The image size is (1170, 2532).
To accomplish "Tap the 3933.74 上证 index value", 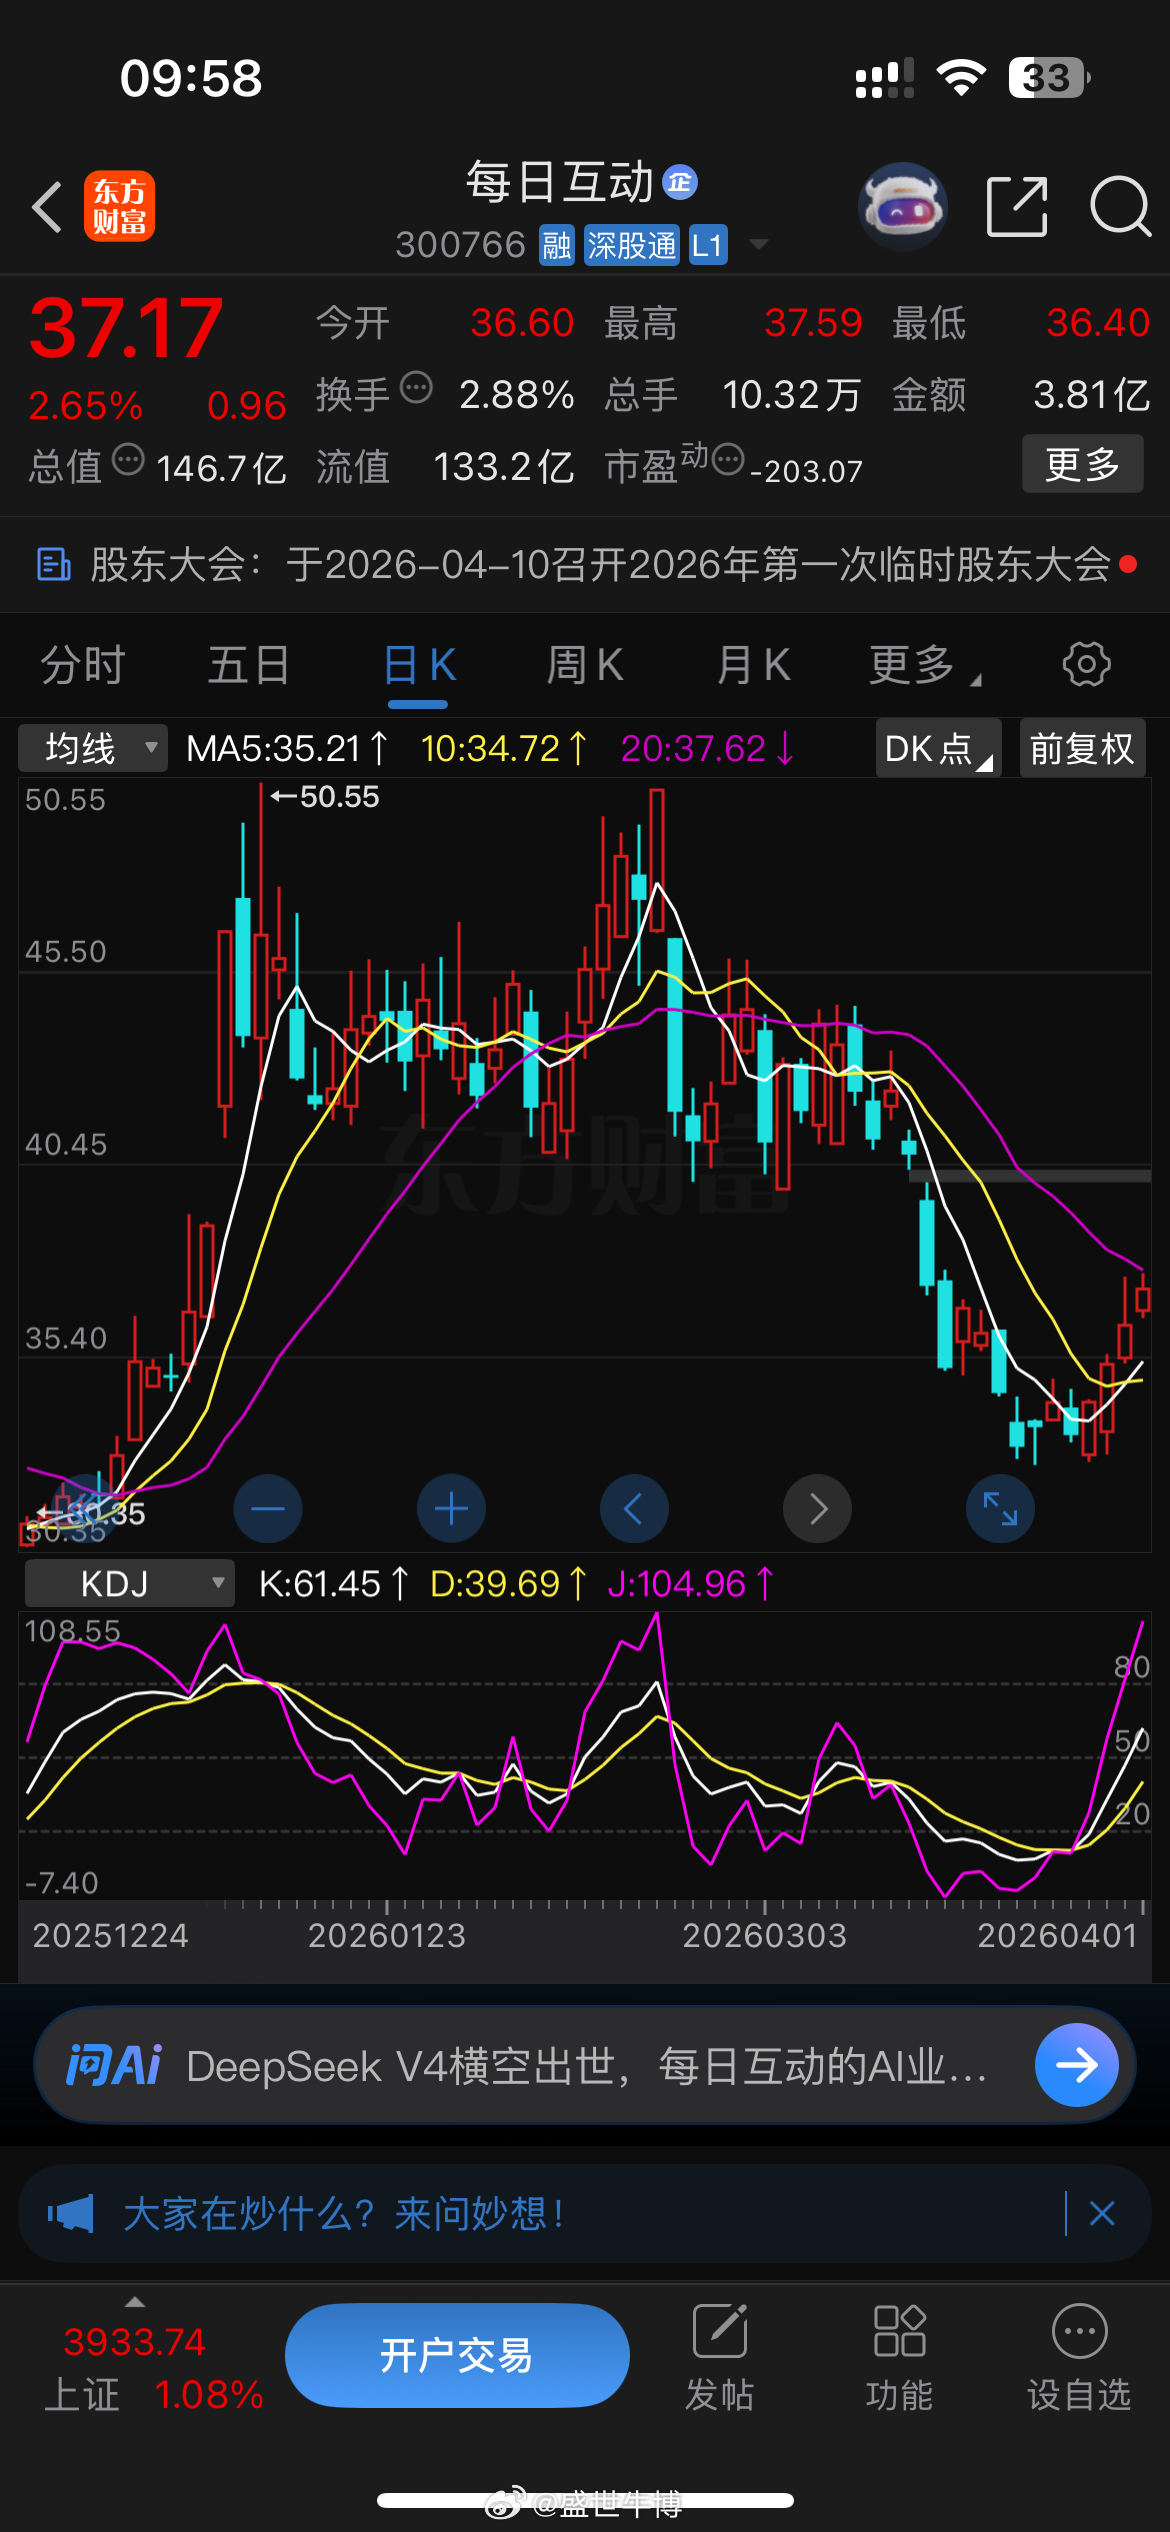I will click(x=134, y=2342).
